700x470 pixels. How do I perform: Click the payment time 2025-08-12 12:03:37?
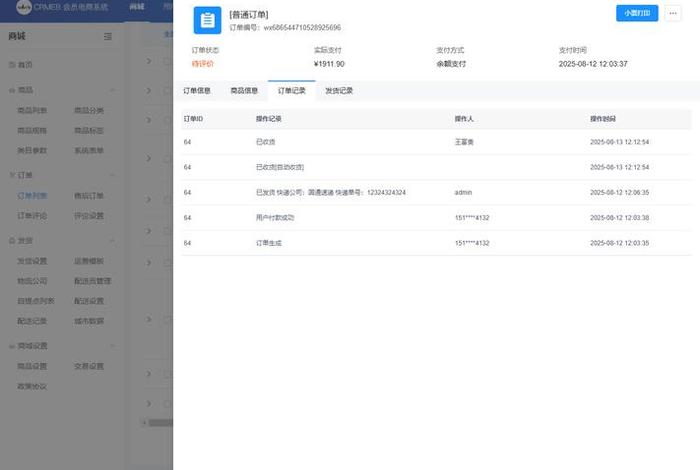point(593,64)
